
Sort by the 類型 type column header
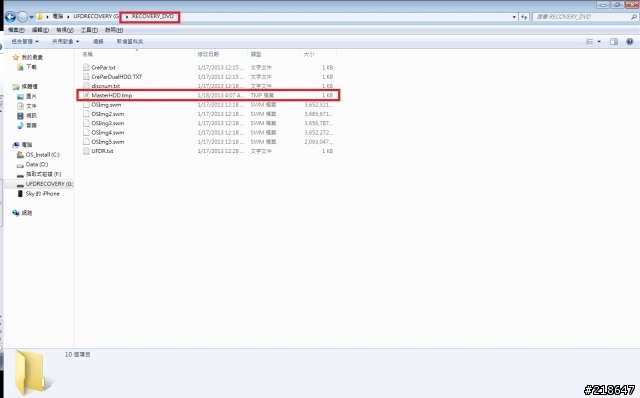256,54
